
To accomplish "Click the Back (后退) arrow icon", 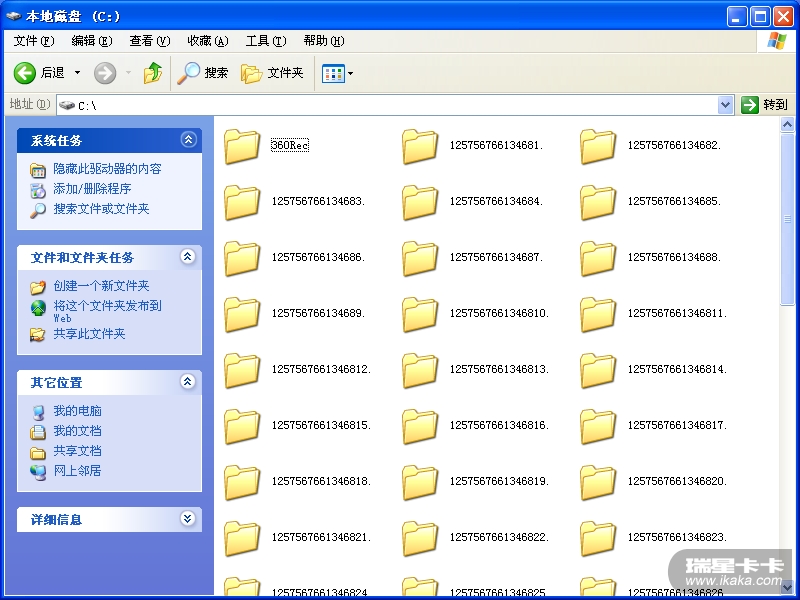I will (x=24, y=73).
